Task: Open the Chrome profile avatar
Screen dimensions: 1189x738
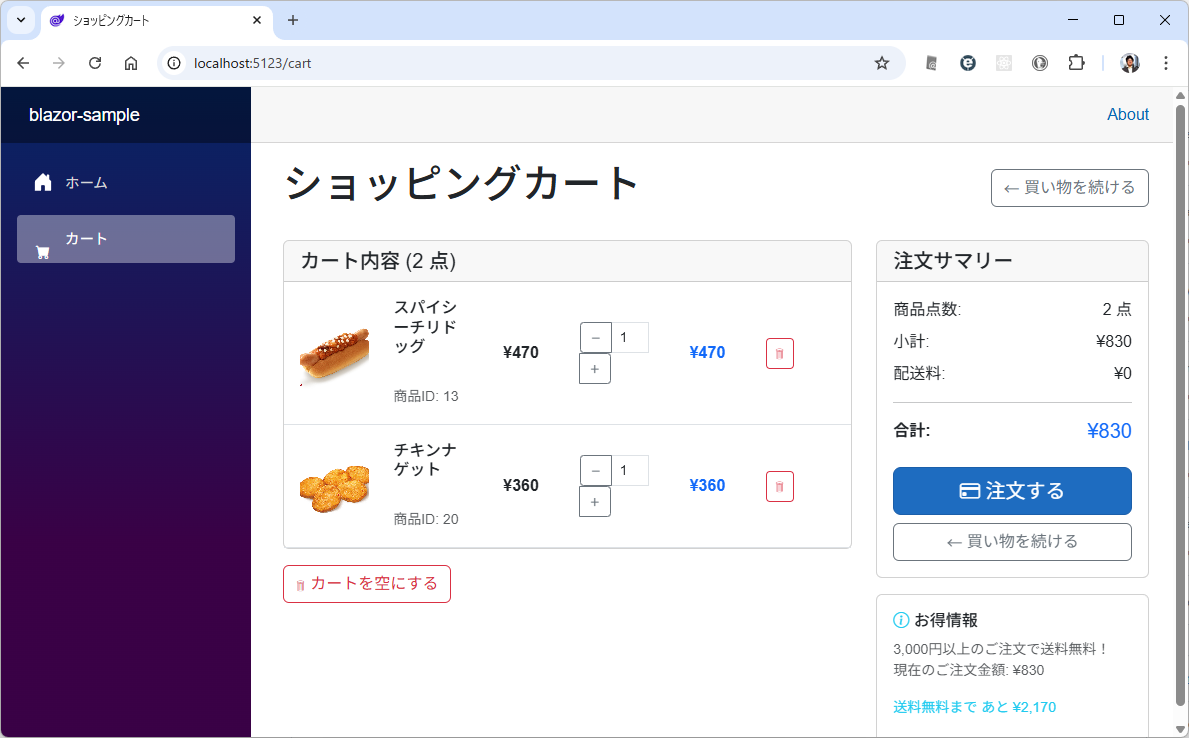Action: pyautogui.click(x=1130, y=63)
